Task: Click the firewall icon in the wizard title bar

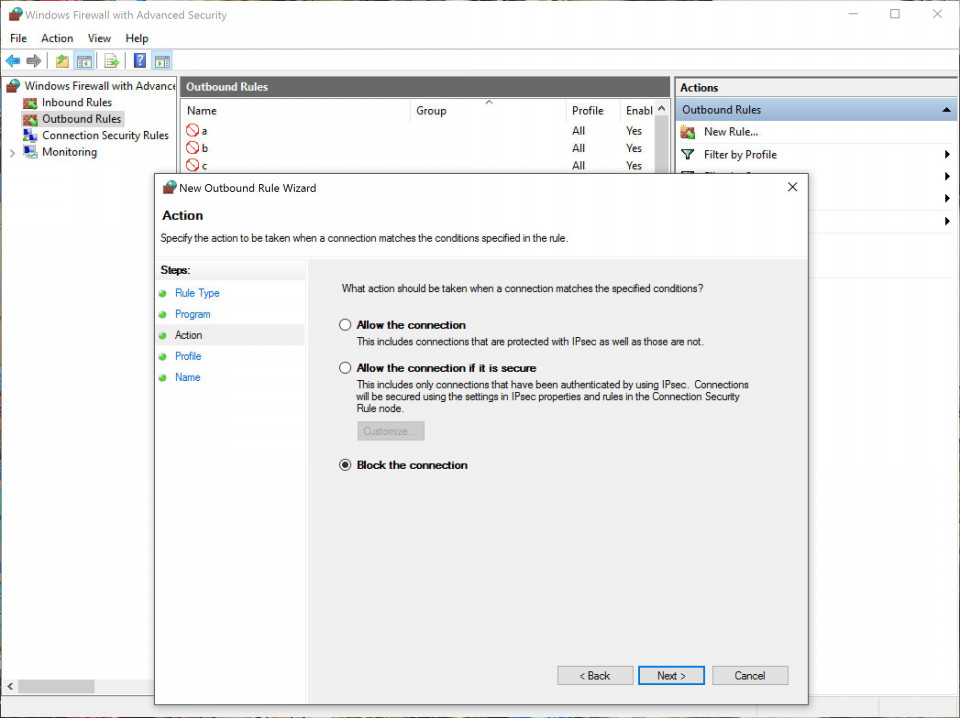Action: [169, 187]
